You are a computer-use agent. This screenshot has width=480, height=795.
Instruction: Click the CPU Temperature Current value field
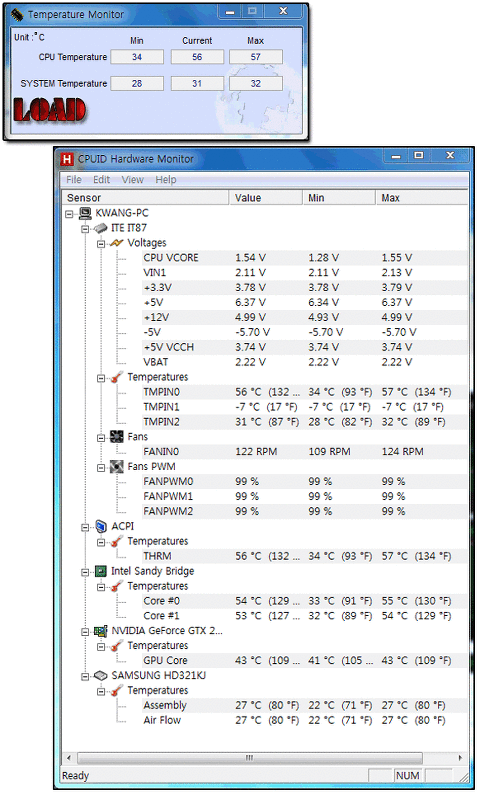coord(197,57)
